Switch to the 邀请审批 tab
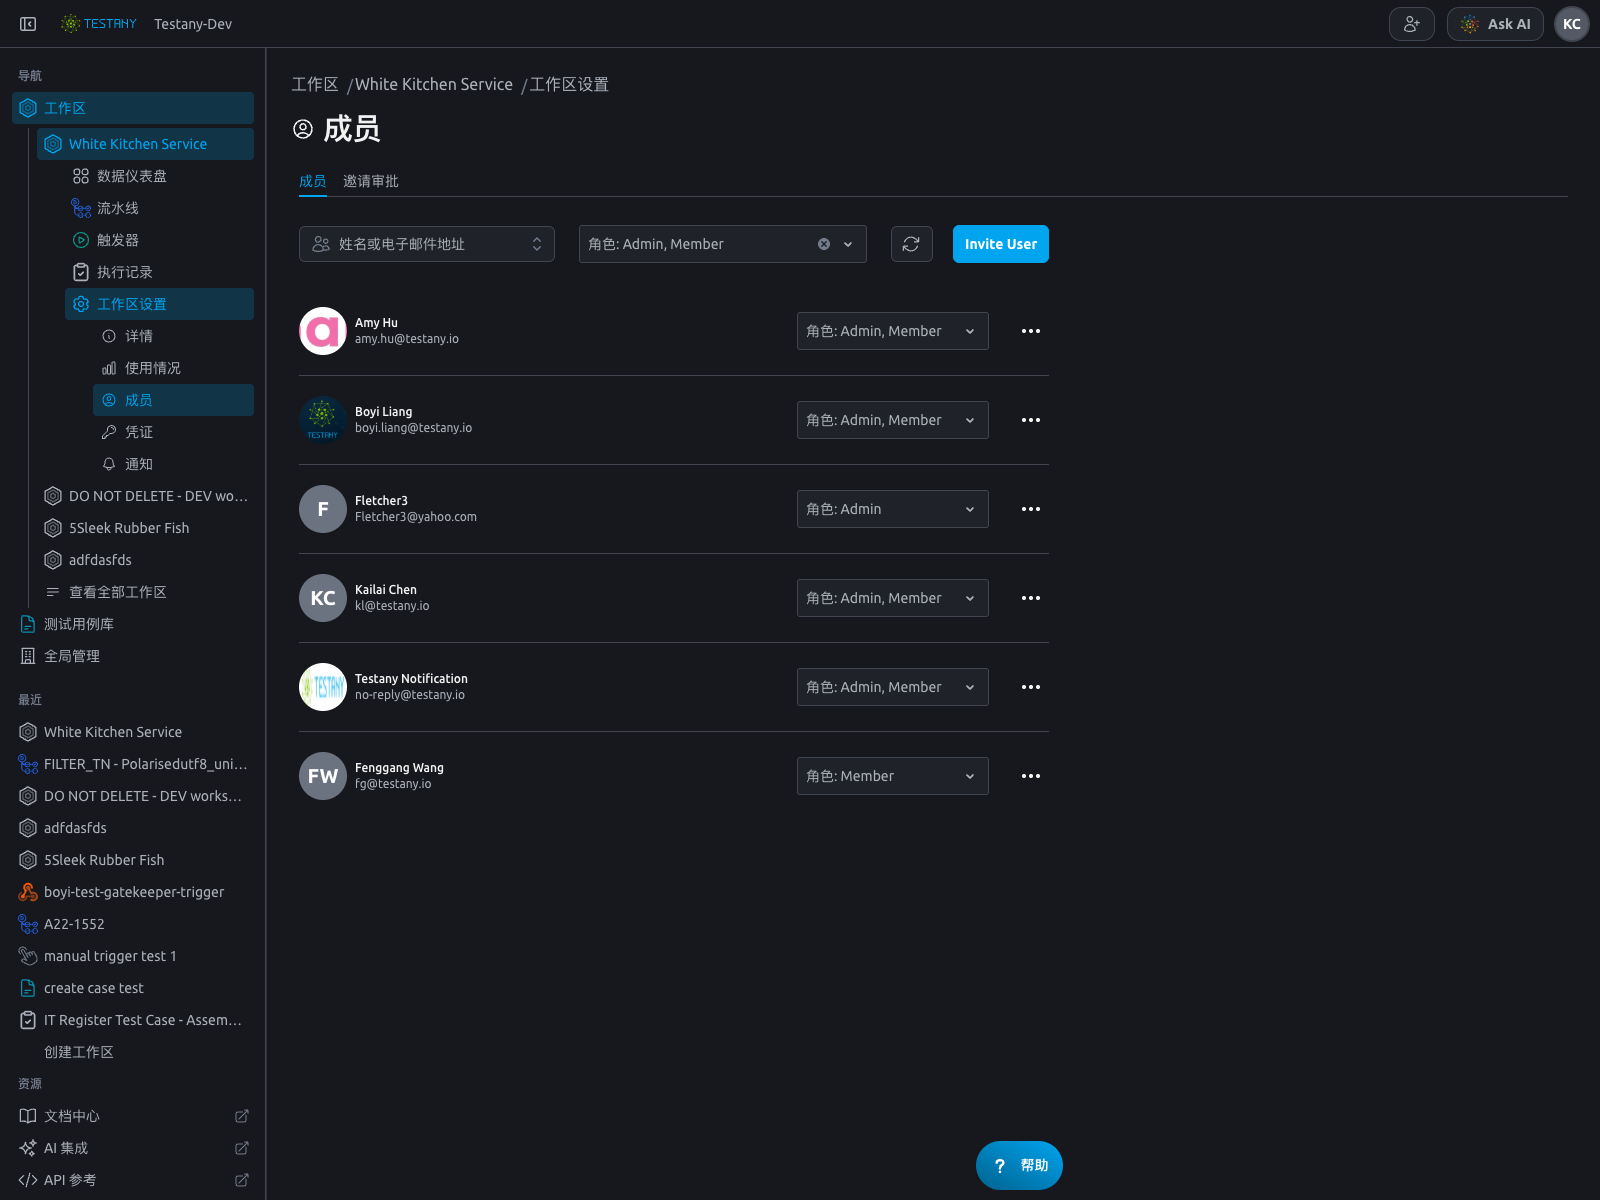 pos(371,181)
